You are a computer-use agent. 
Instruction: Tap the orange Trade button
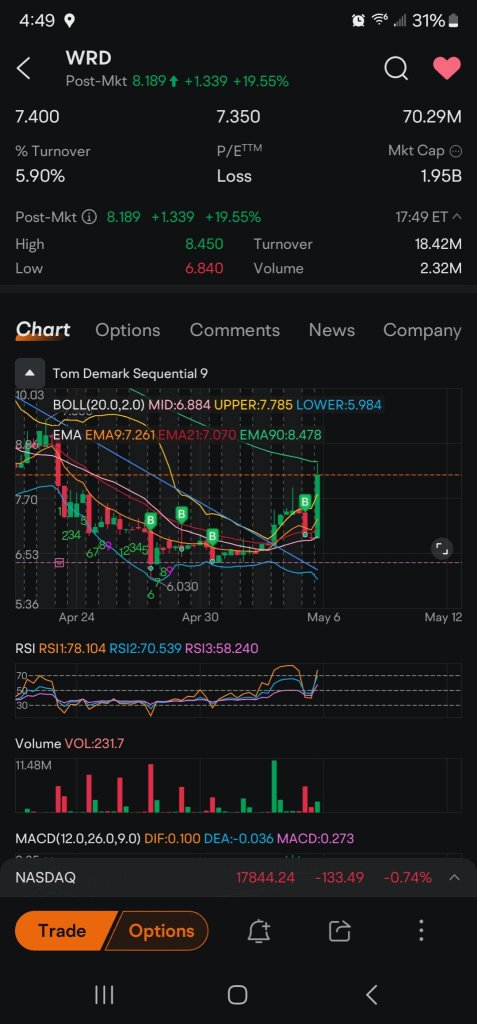point(62,931)
